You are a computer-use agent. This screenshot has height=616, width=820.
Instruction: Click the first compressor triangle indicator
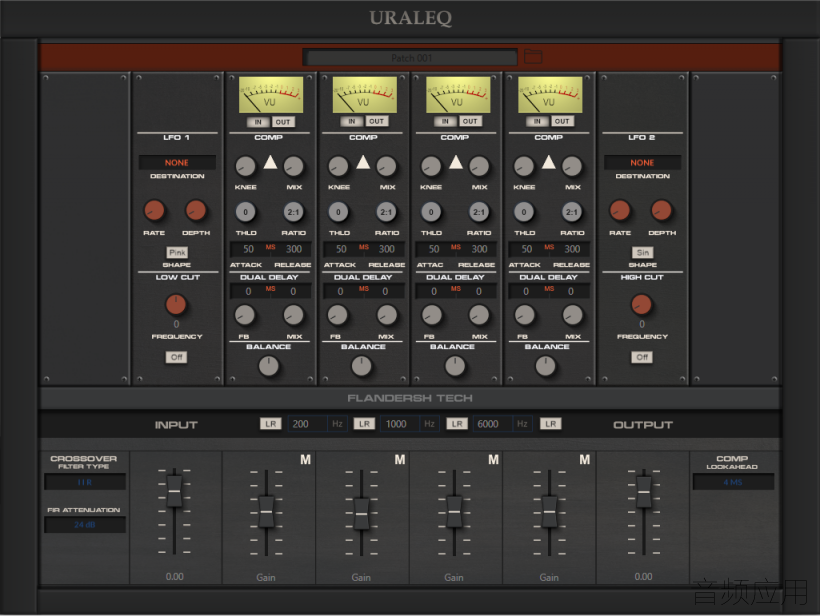pos(270,162)
